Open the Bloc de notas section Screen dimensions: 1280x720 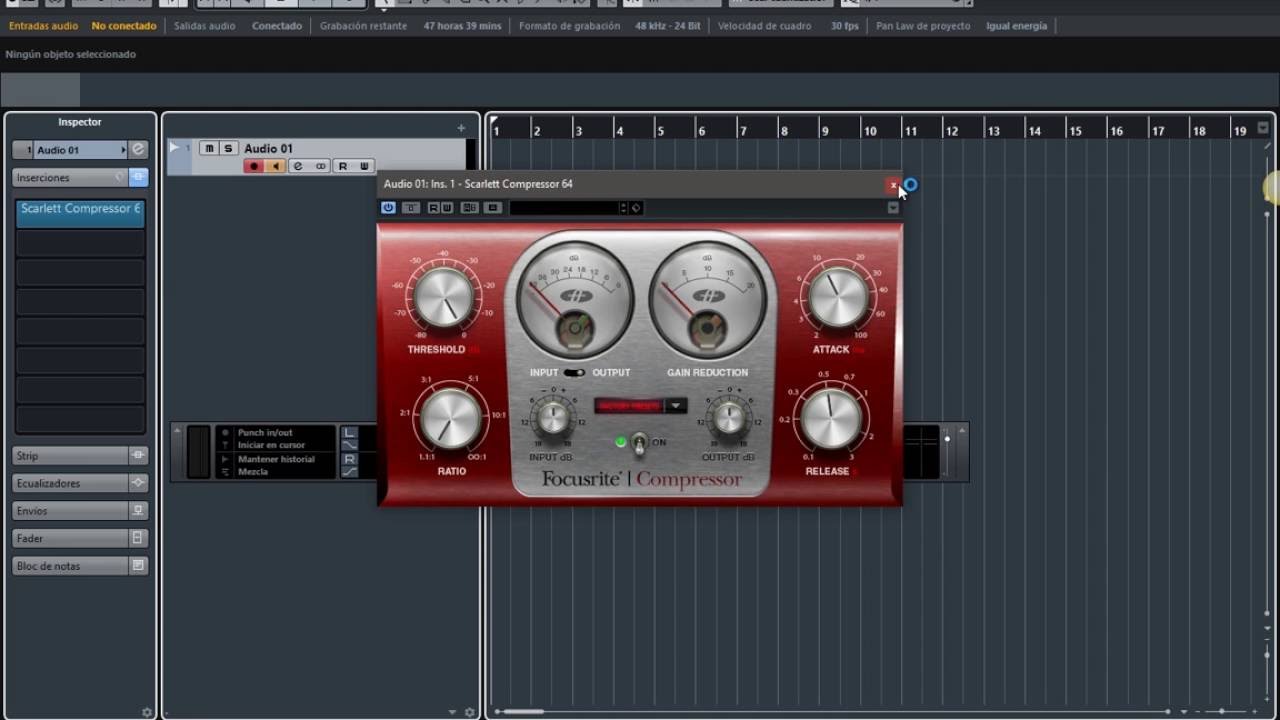[70, 566]
